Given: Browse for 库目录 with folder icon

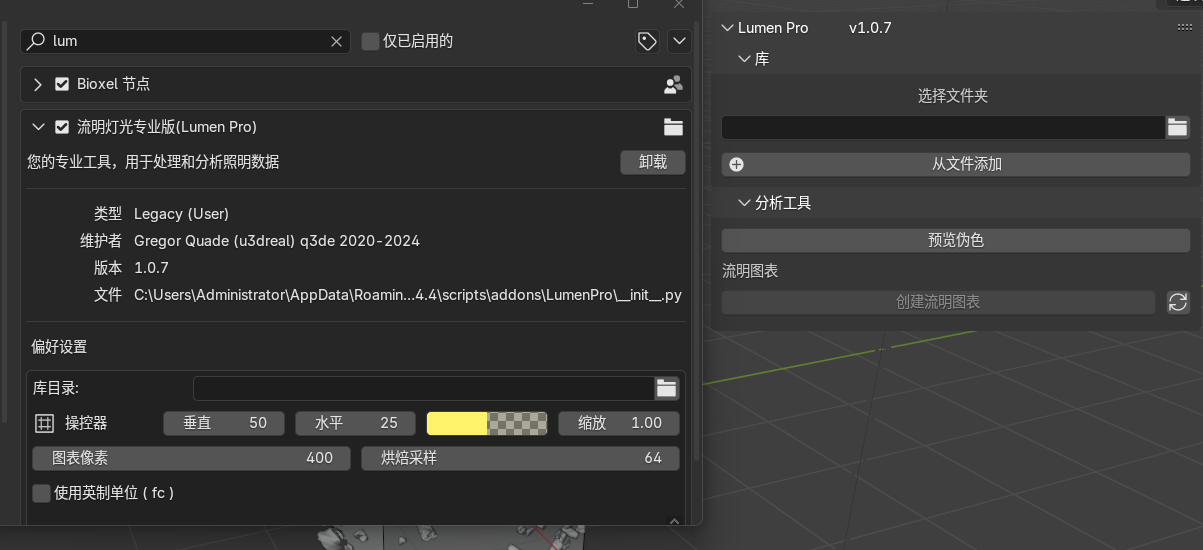Looking at the screenshot, I should pos(667,388).
